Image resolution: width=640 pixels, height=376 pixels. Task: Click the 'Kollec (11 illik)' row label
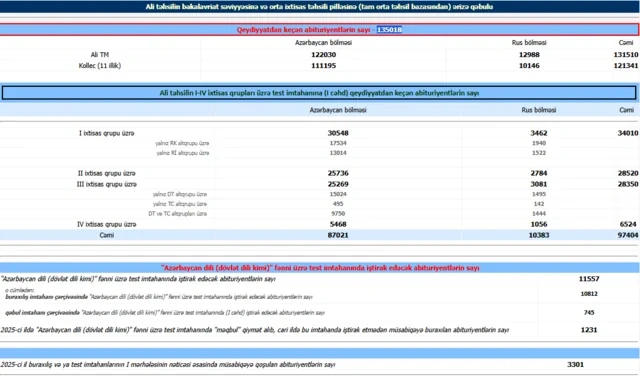click(x=100, y=65)
